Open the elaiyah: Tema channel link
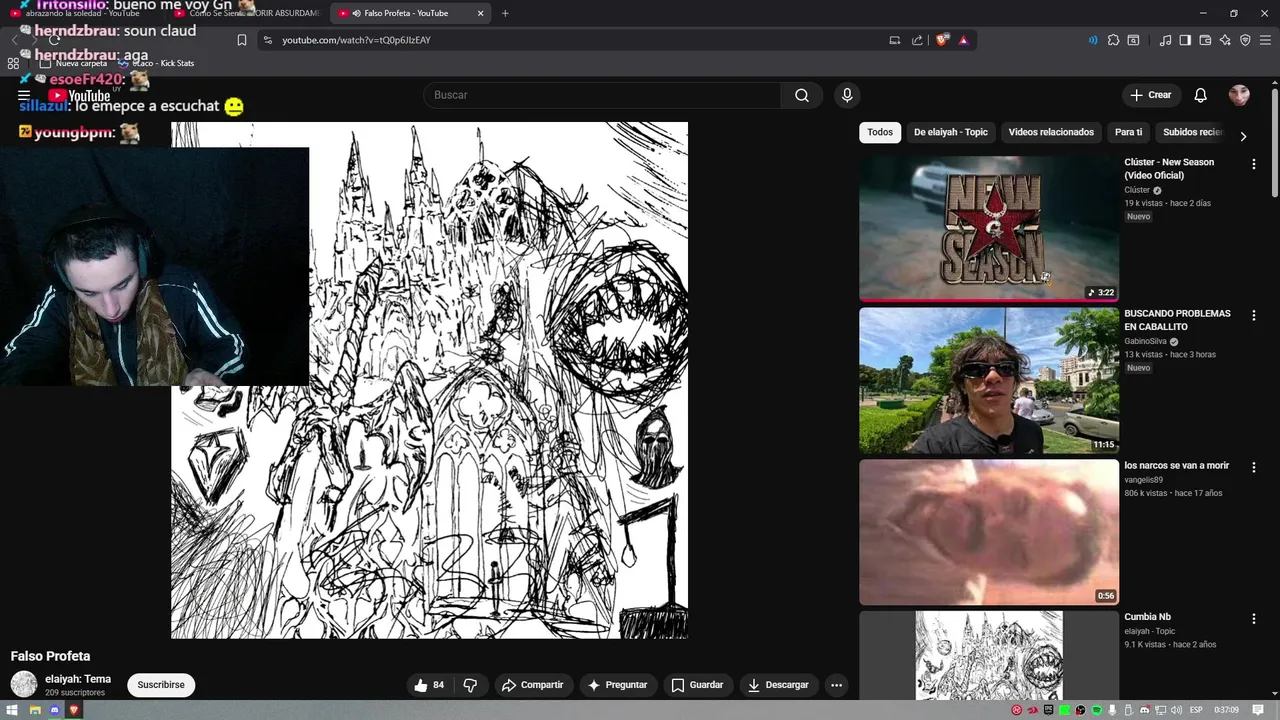Image resolution: width=1280 pixels, height=720 pixels. coord(78,679)
